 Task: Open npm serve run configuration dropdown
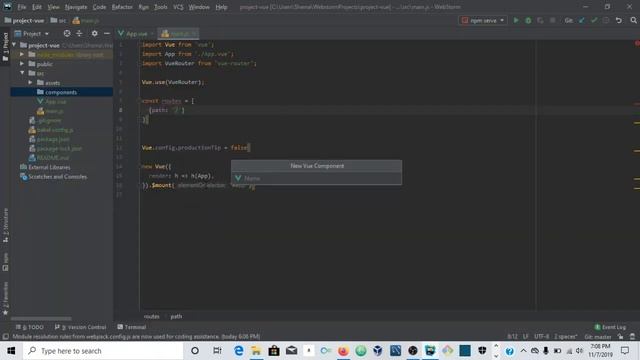pos(483,20)
